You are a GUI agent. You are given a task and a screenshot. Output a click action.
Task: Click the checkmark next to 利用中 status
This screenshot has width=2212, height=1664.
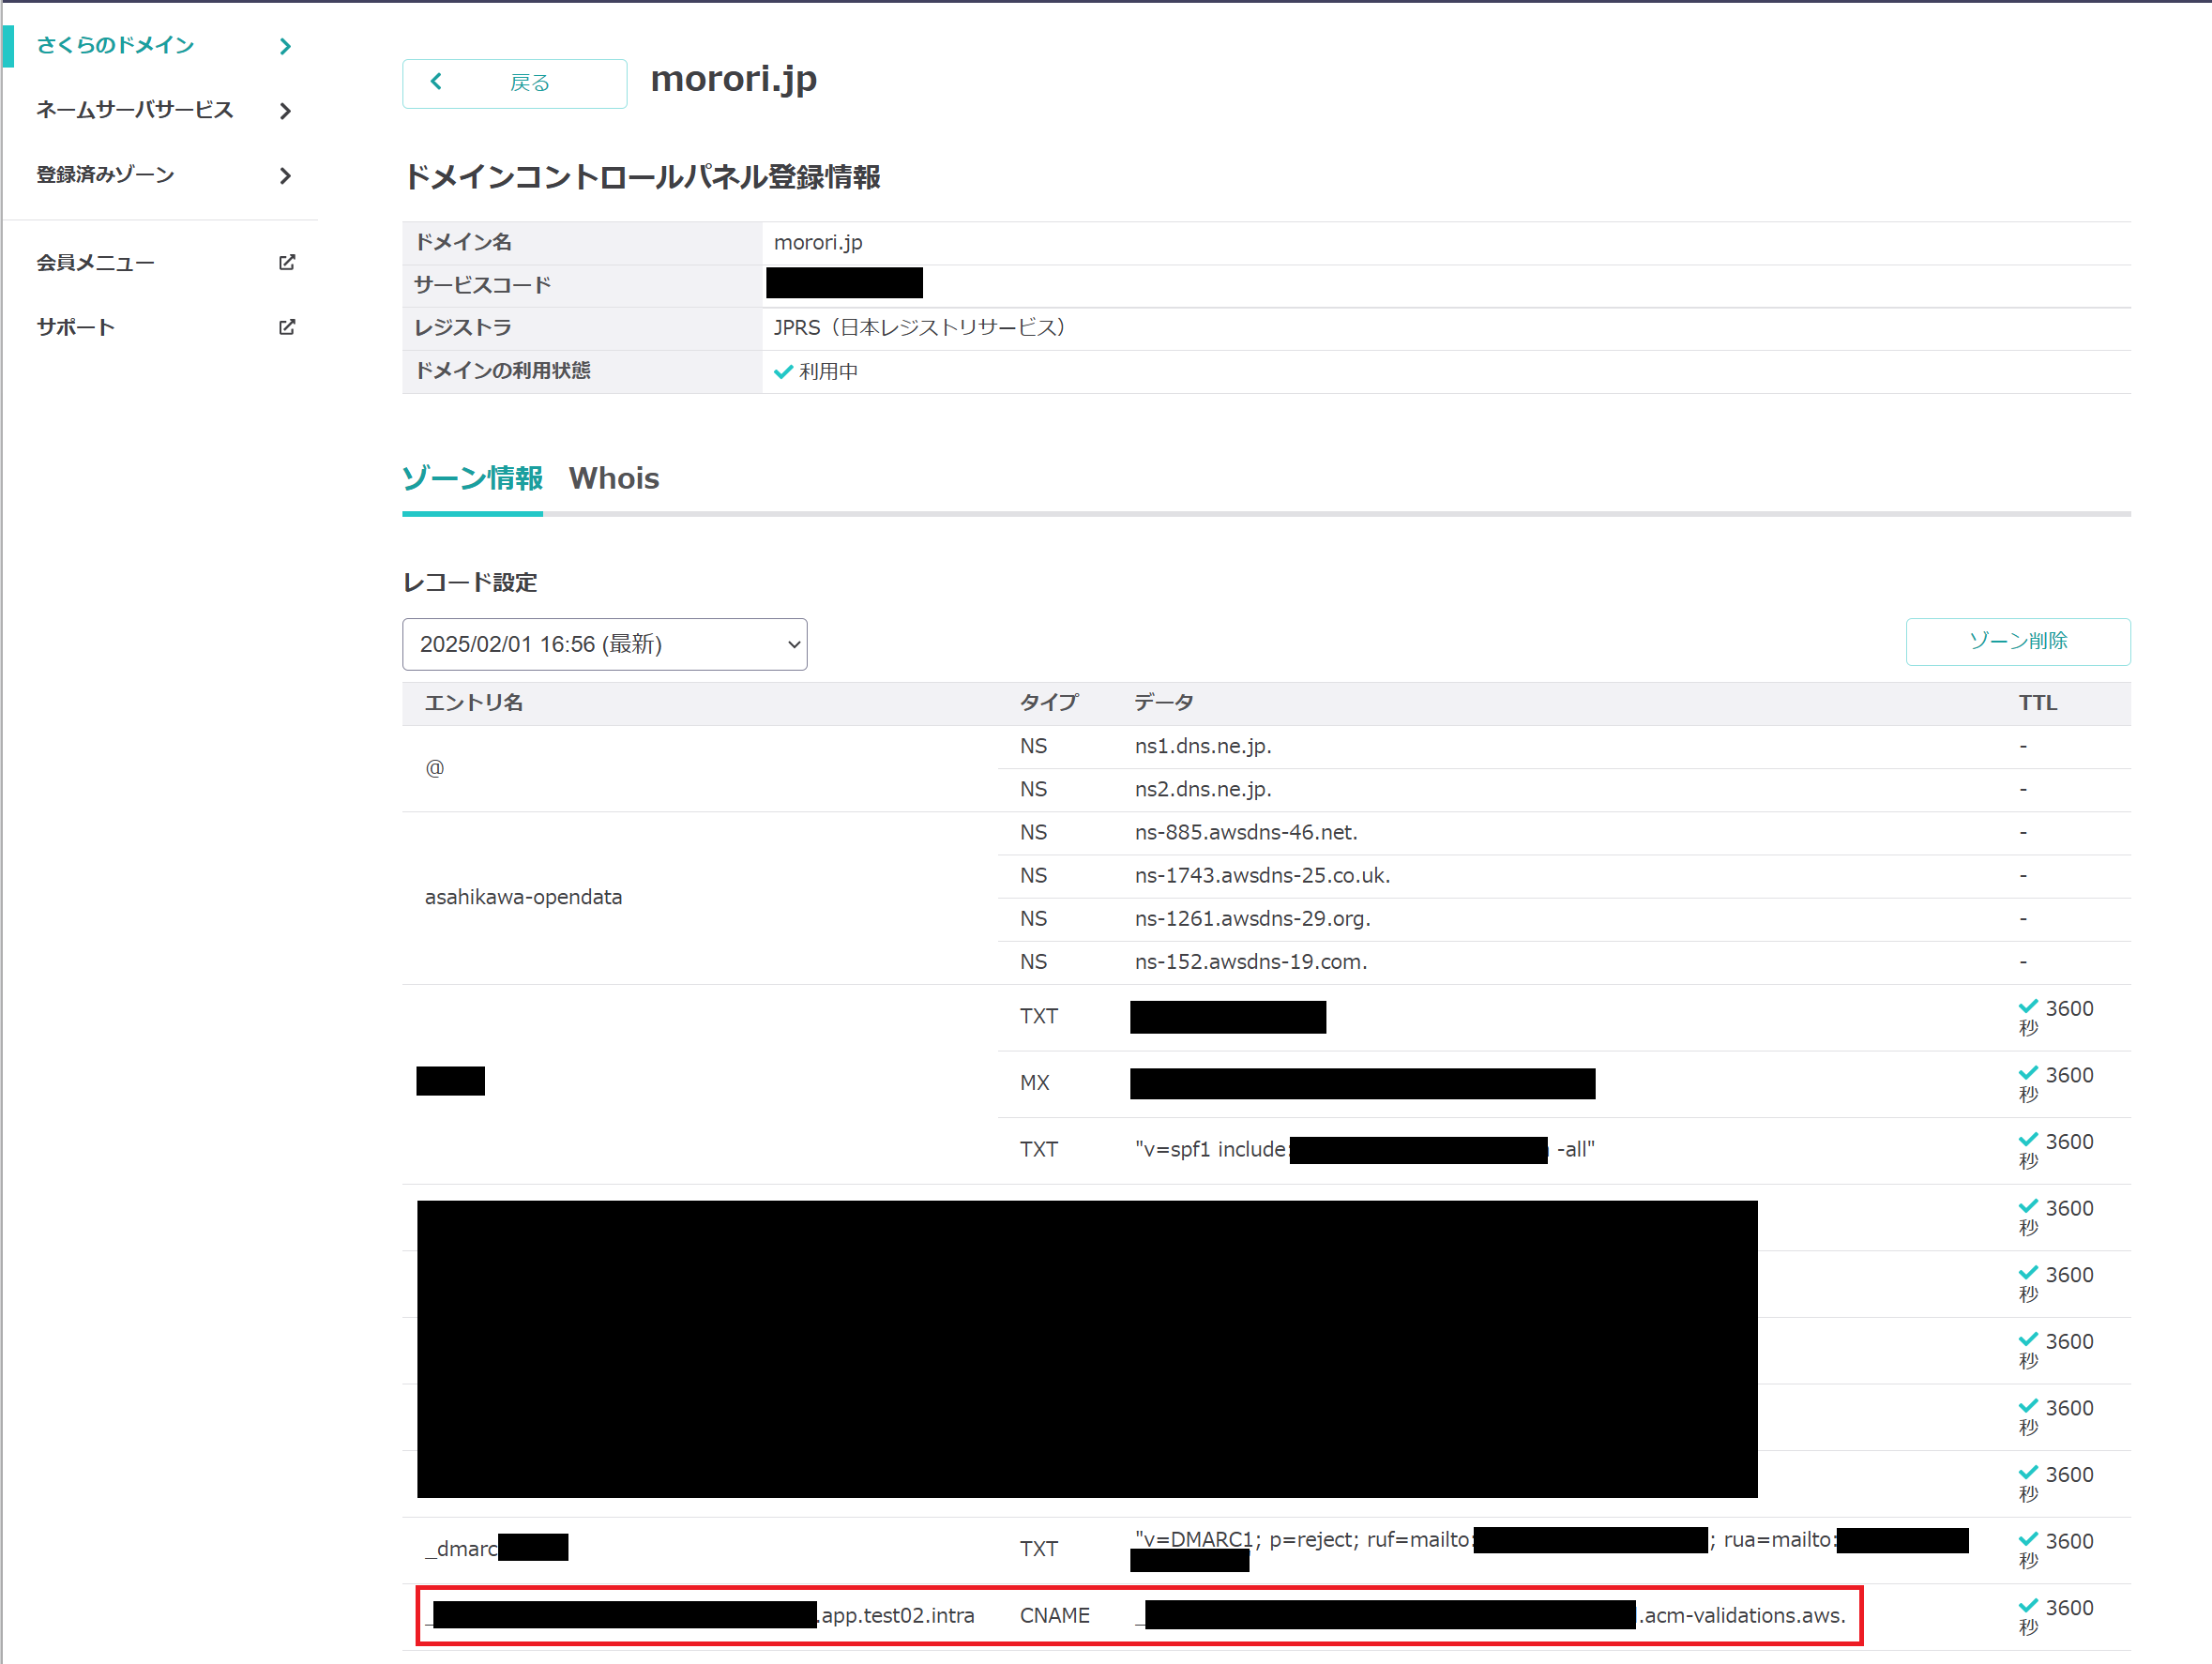click(x=783, y=371)
